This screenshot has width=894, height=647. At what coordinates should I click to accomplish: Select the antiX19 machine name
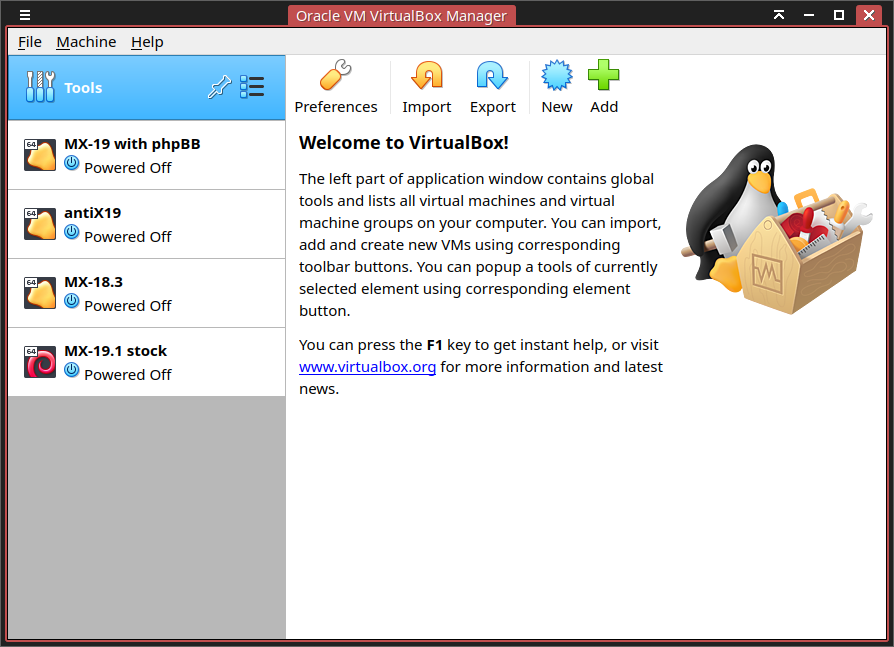pyautogui.click(x=92, y=213)
